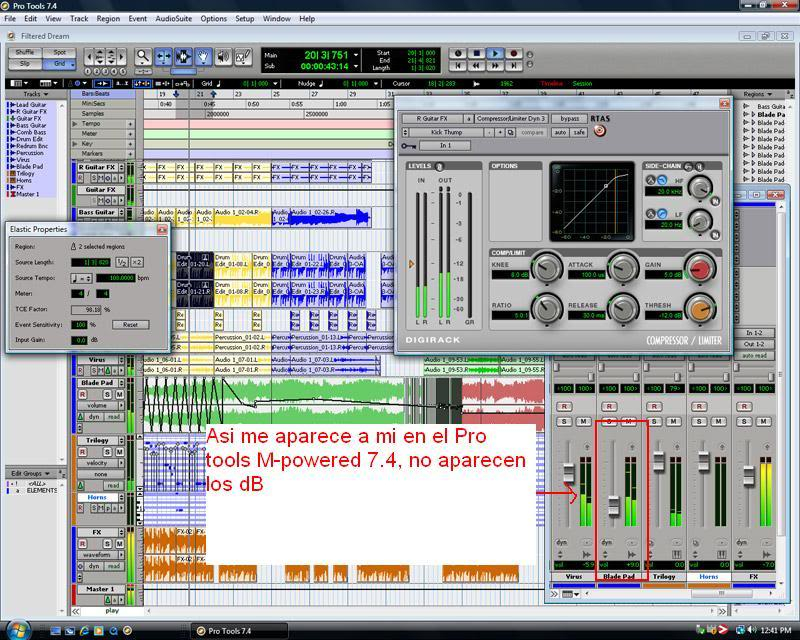The height and width of the screenshot is (640, 800).
Task: Solo the Trilogy channel in the mixer
Action: [x=654, y=422]
